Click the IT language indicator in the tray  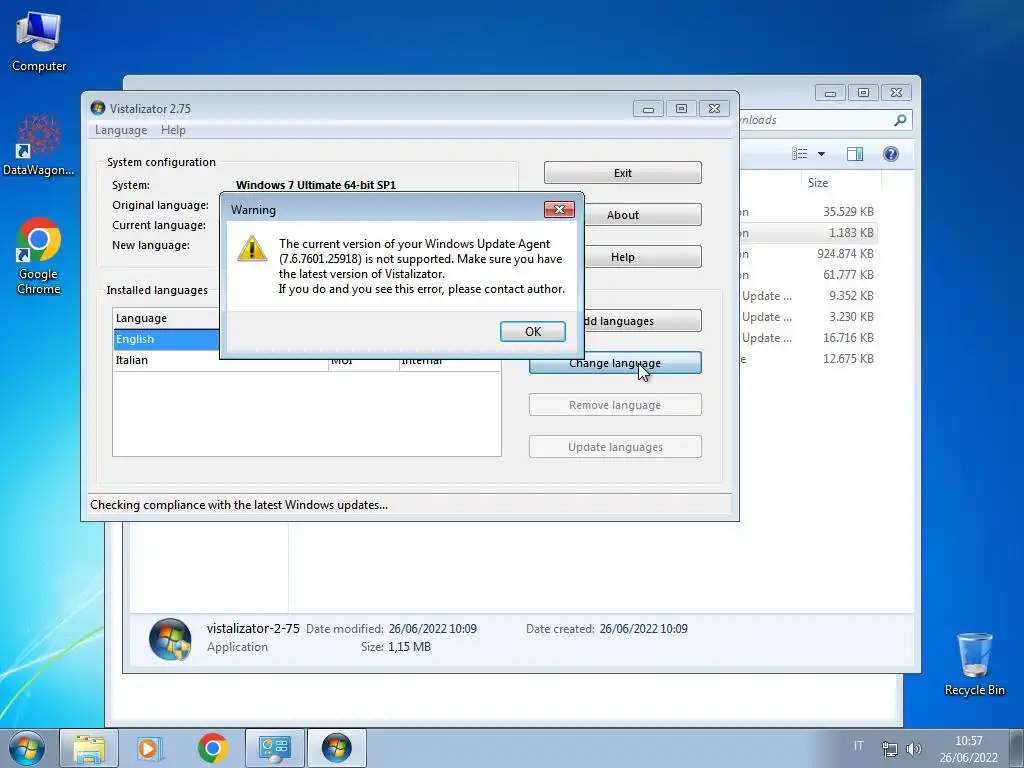(858, 746)
